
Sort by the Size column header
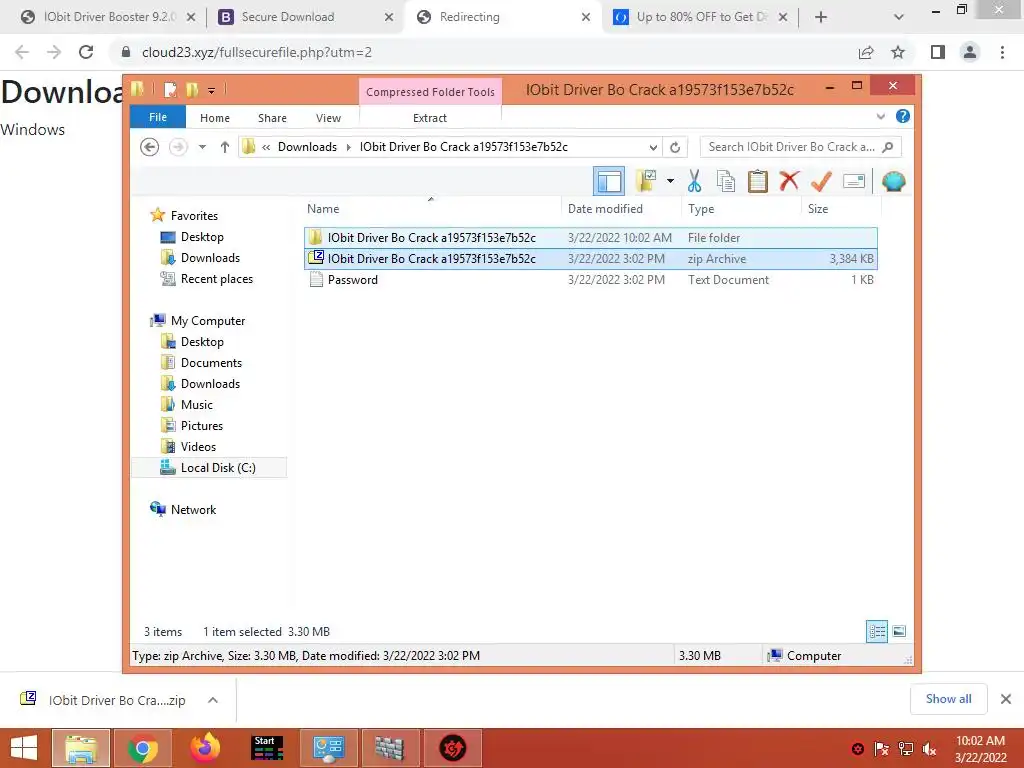tap(841, 208)
